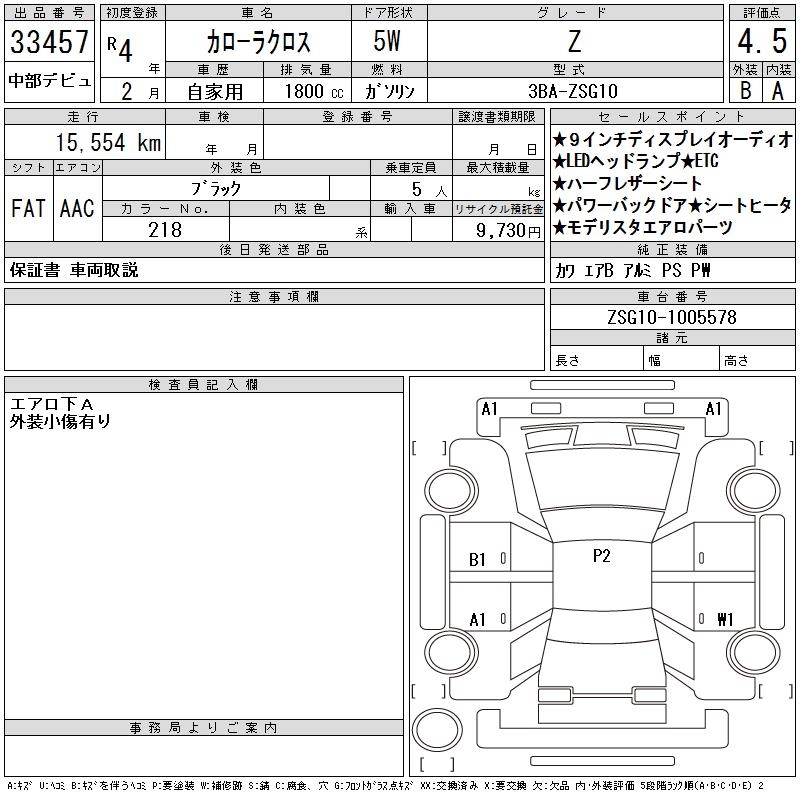Click the 後日発送部品 header
800x800 pixels.
tap(274, 249)
